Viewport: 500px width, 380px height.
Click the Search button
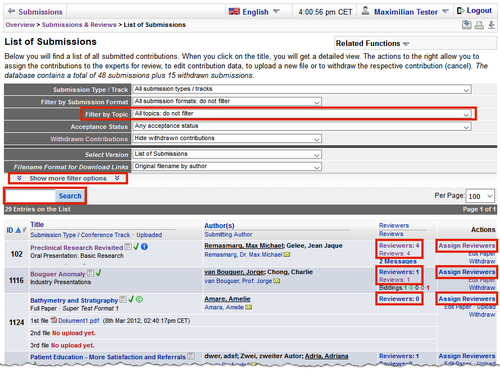pos(70,196)
